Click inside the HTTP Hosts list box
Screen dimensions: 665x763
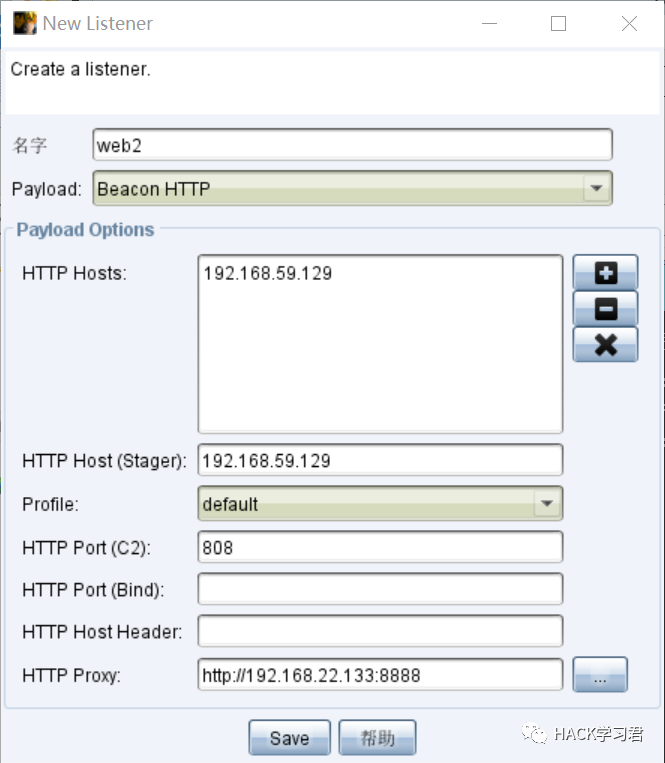tap(380, 370)
